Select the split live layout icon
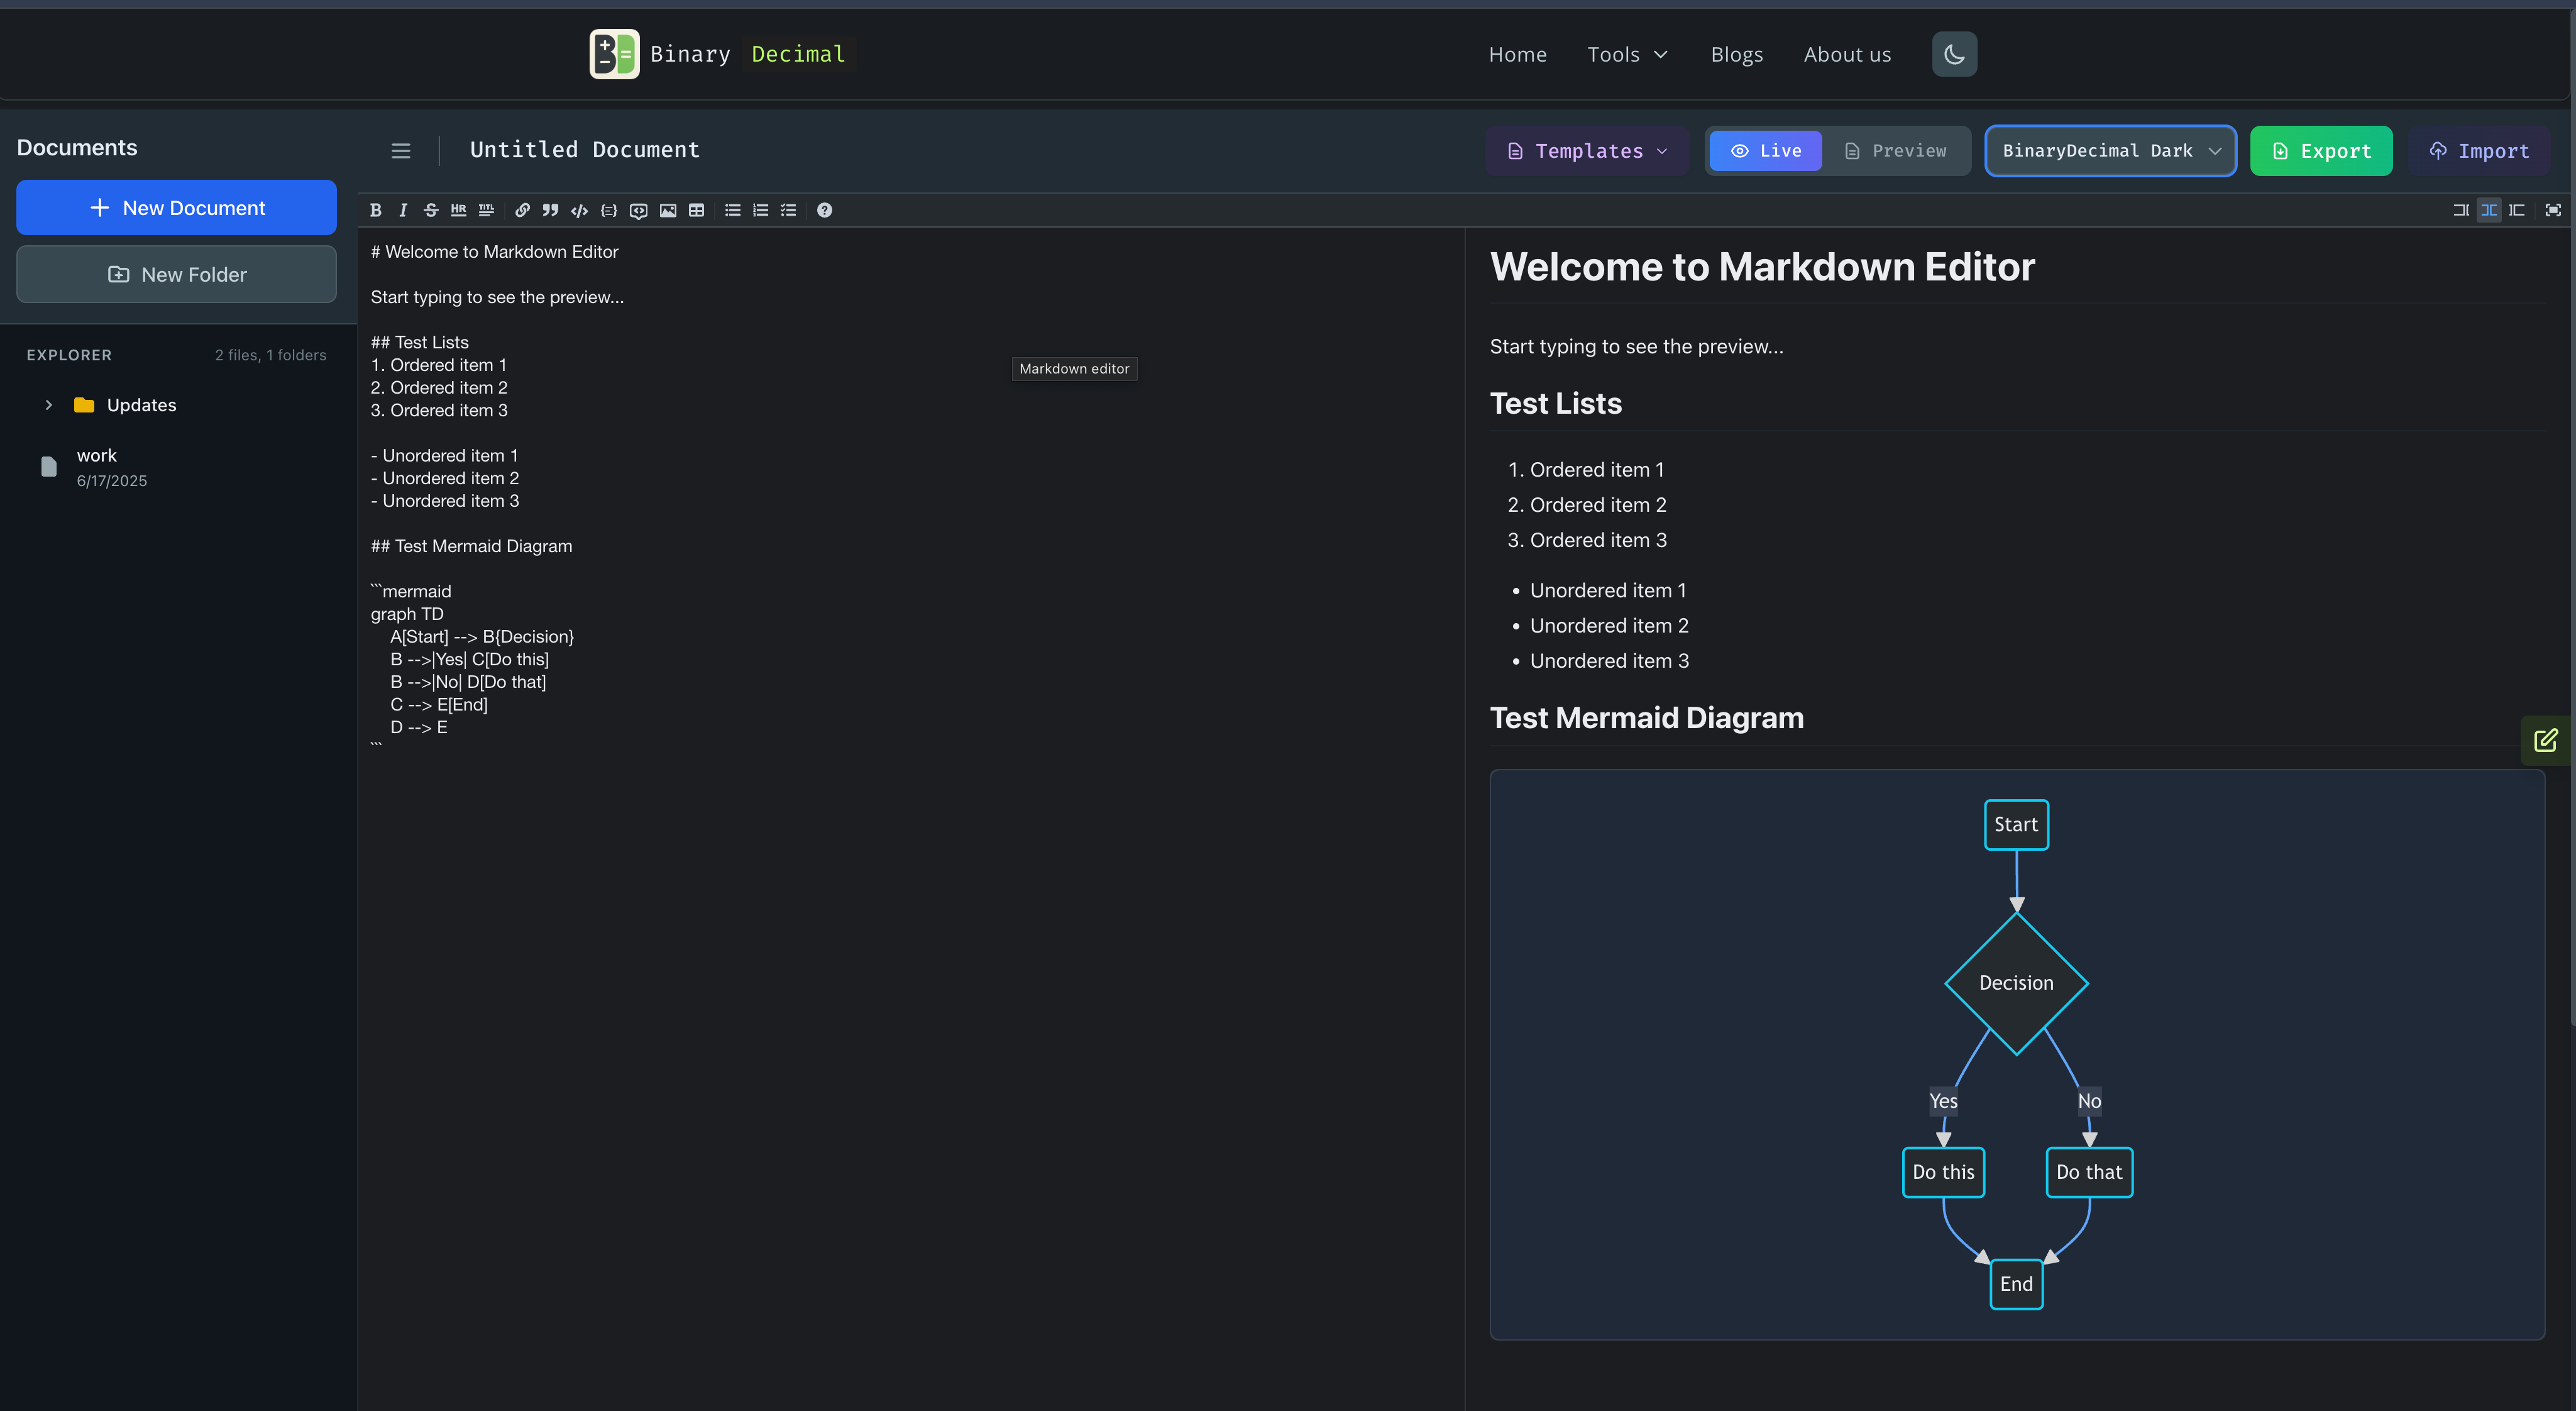 [2489, 210]
